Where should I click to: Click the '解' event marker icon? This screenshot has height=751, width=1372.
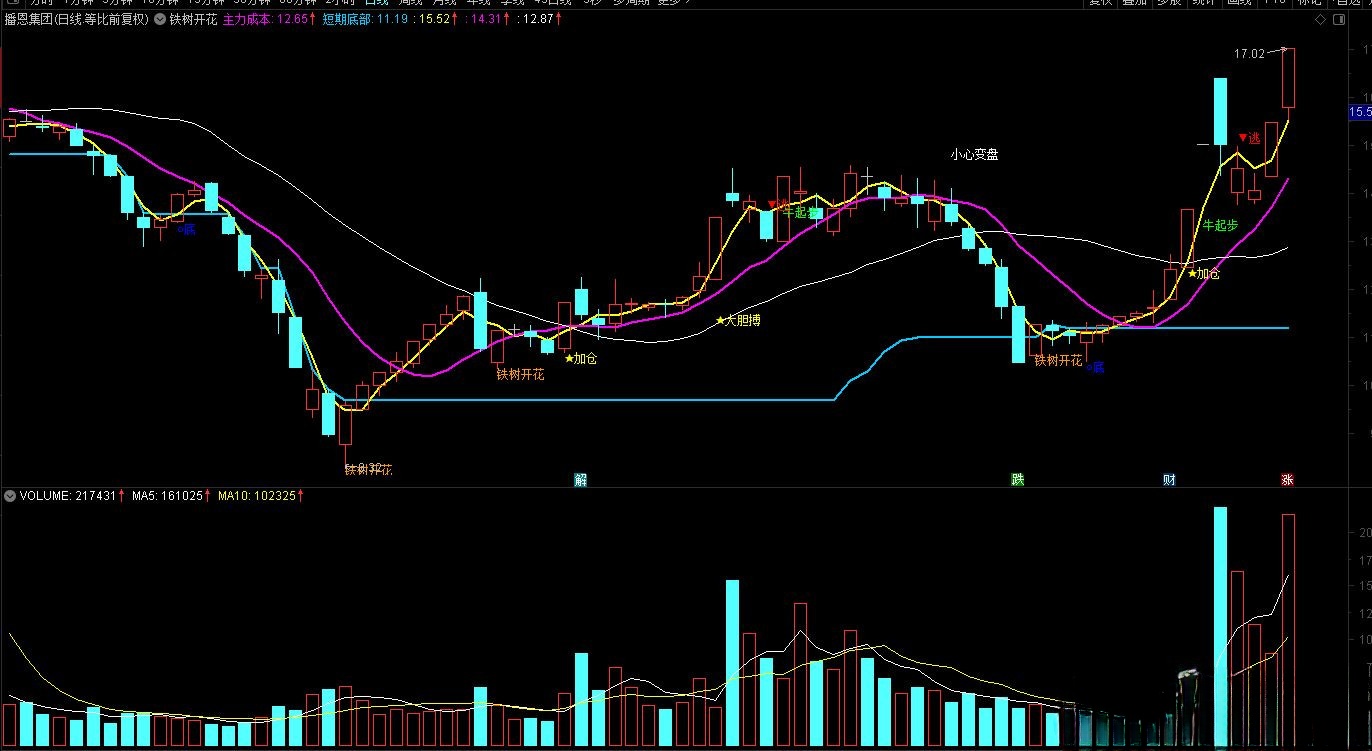click(x=580, y=480)
